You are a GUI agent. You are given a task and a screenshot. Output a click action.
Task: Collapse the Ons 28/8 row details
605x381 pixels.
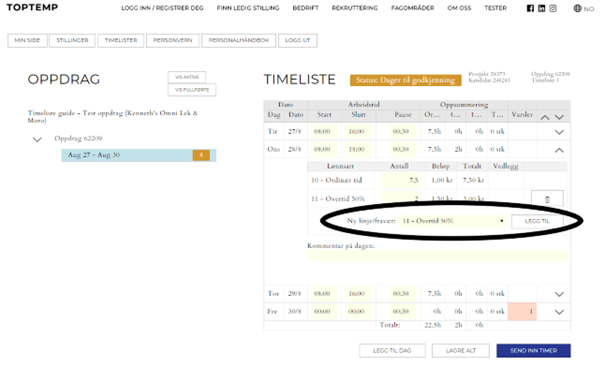559,150
